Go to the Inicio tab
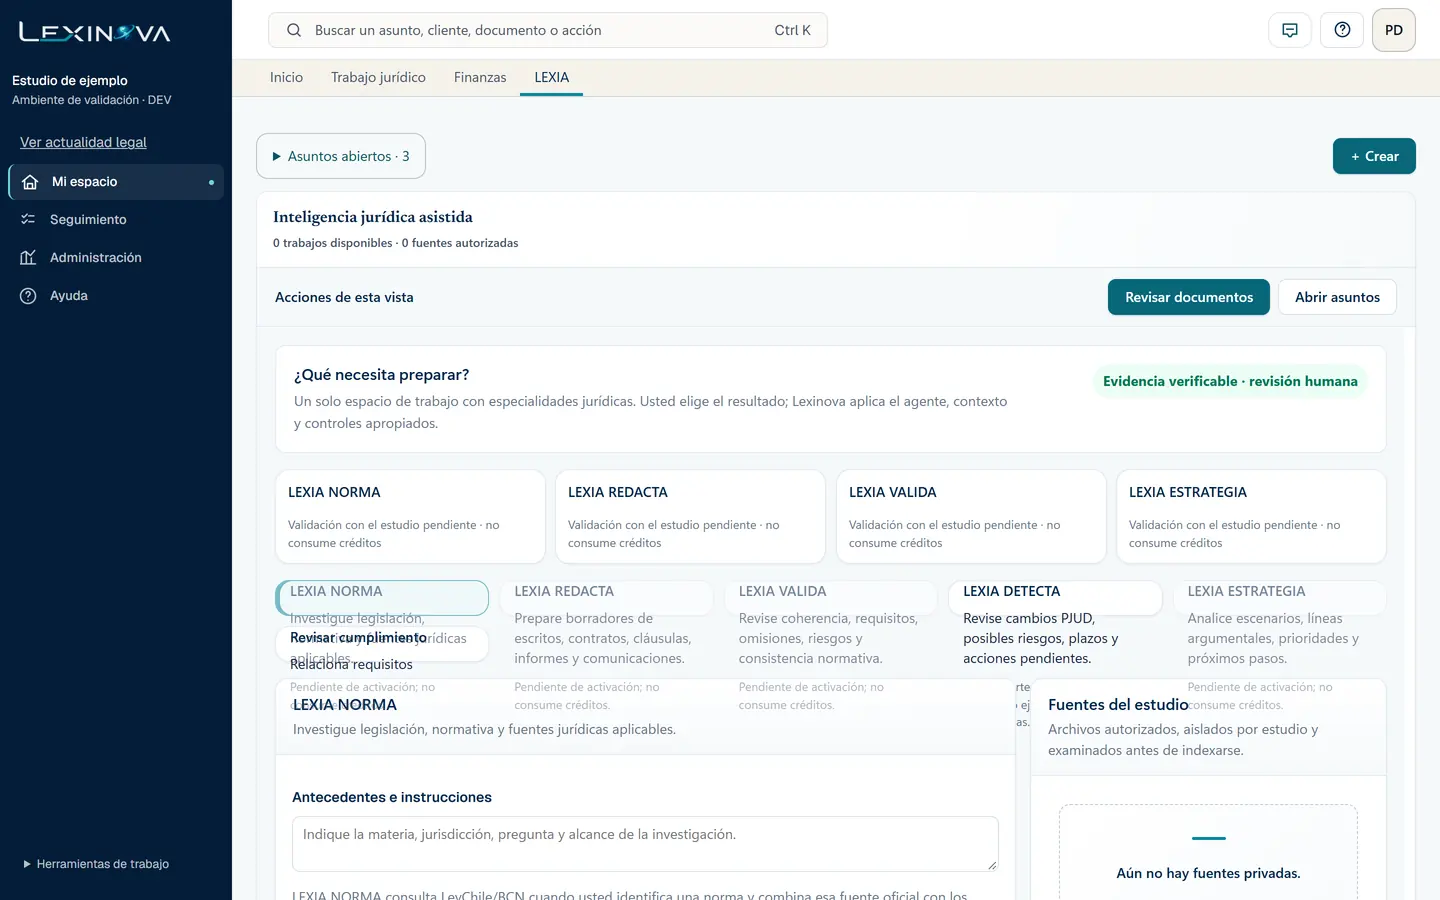1440x900 pixels. [x=286, y=77]
